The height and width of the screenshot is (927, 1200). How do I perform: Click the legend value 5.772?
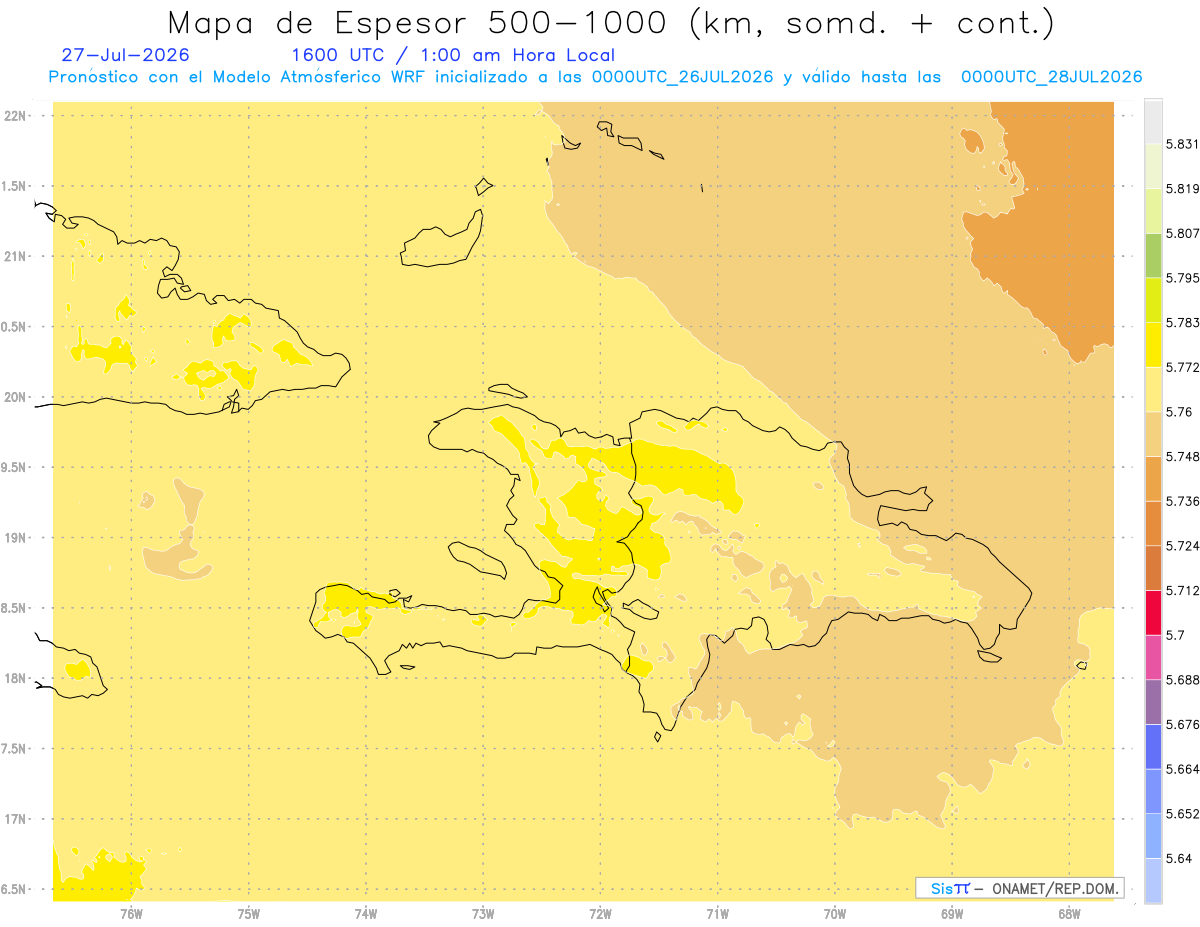pos(1182,367)
